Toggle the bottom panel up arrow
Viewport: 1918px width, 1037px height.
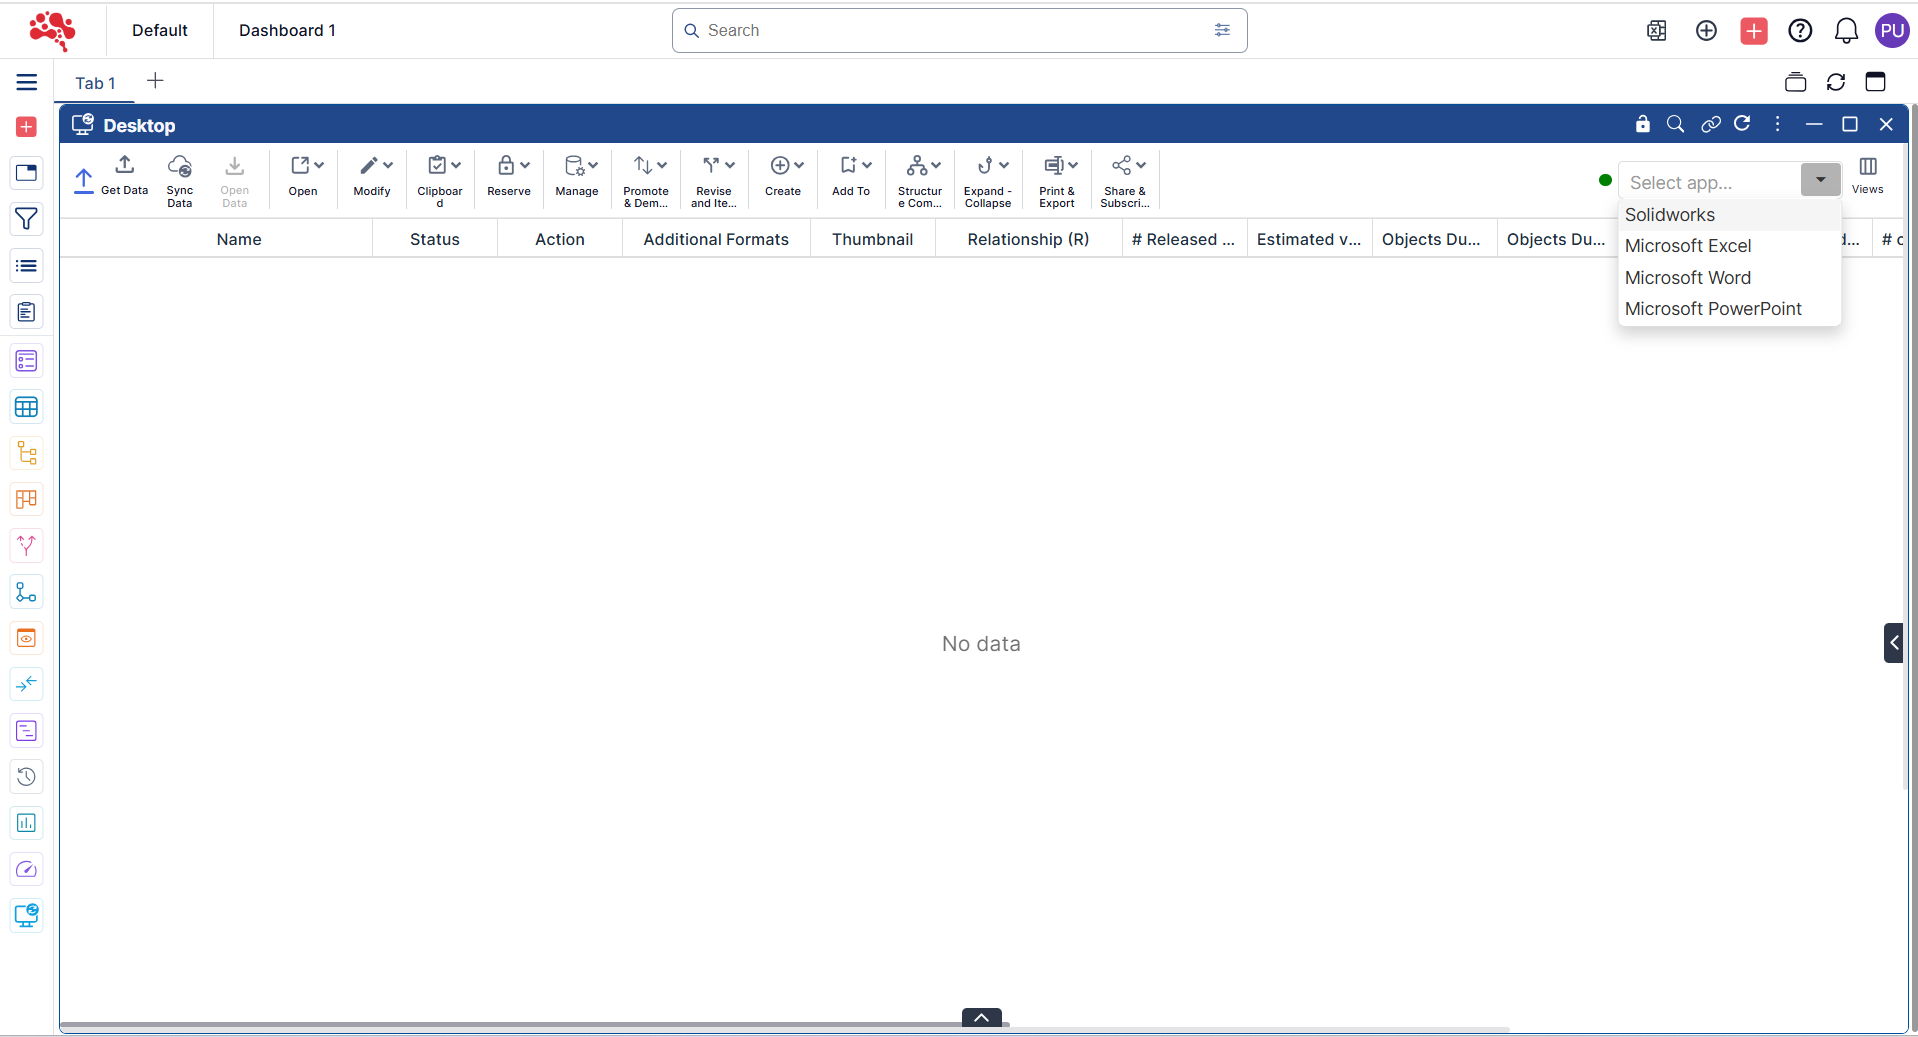[981, 1017]
